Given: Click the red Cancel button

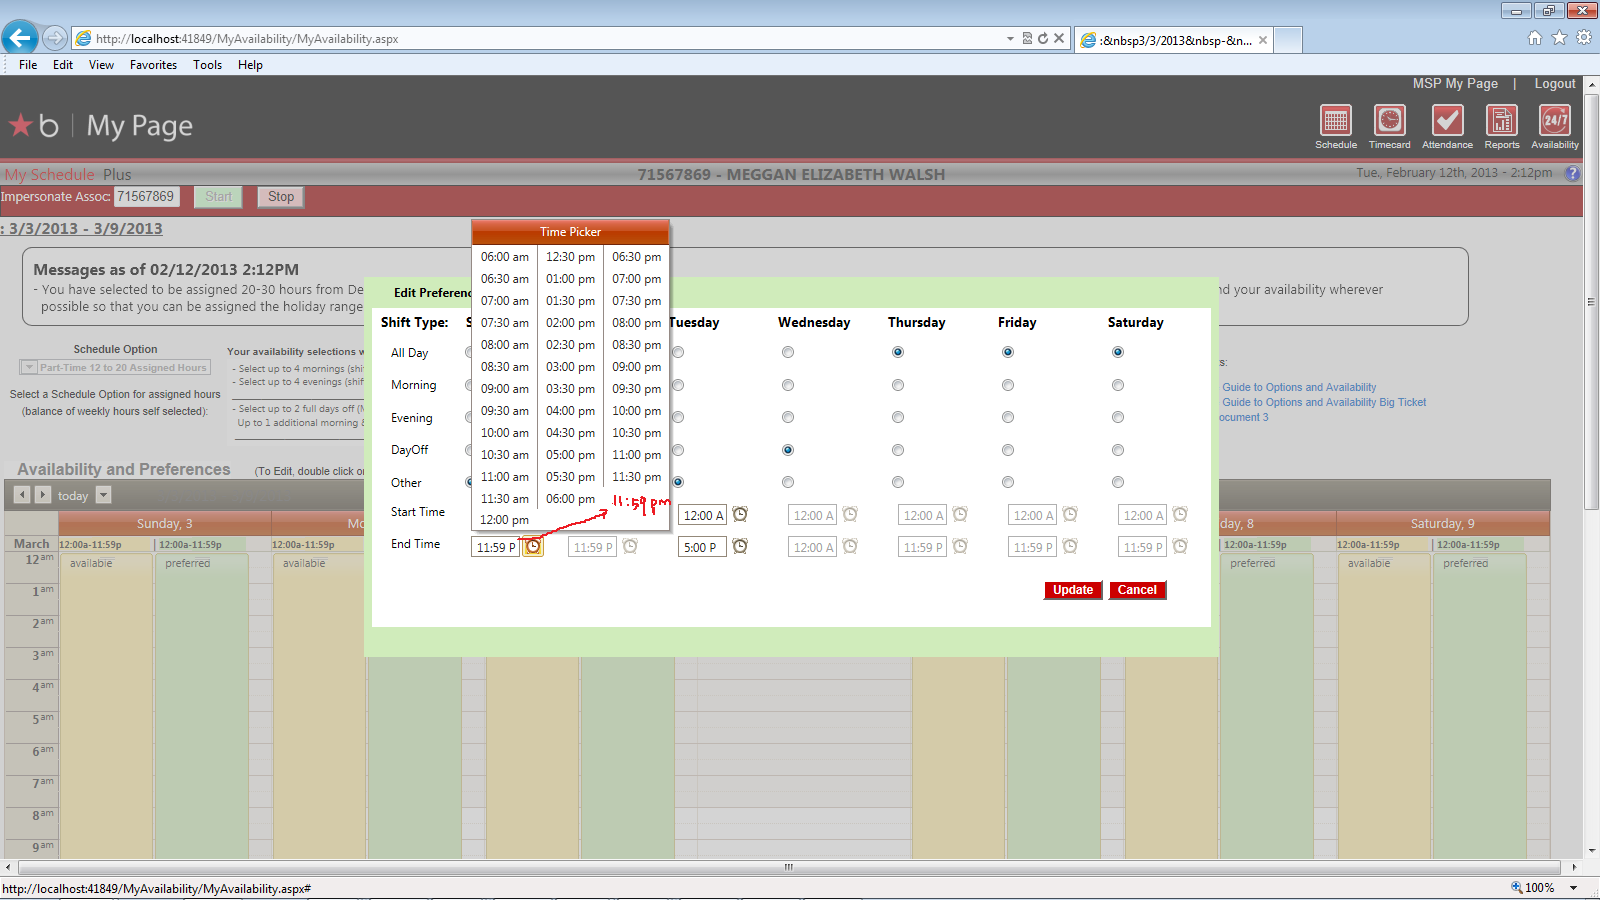Looking at the screenshot, I should (x=1137, y=590).
